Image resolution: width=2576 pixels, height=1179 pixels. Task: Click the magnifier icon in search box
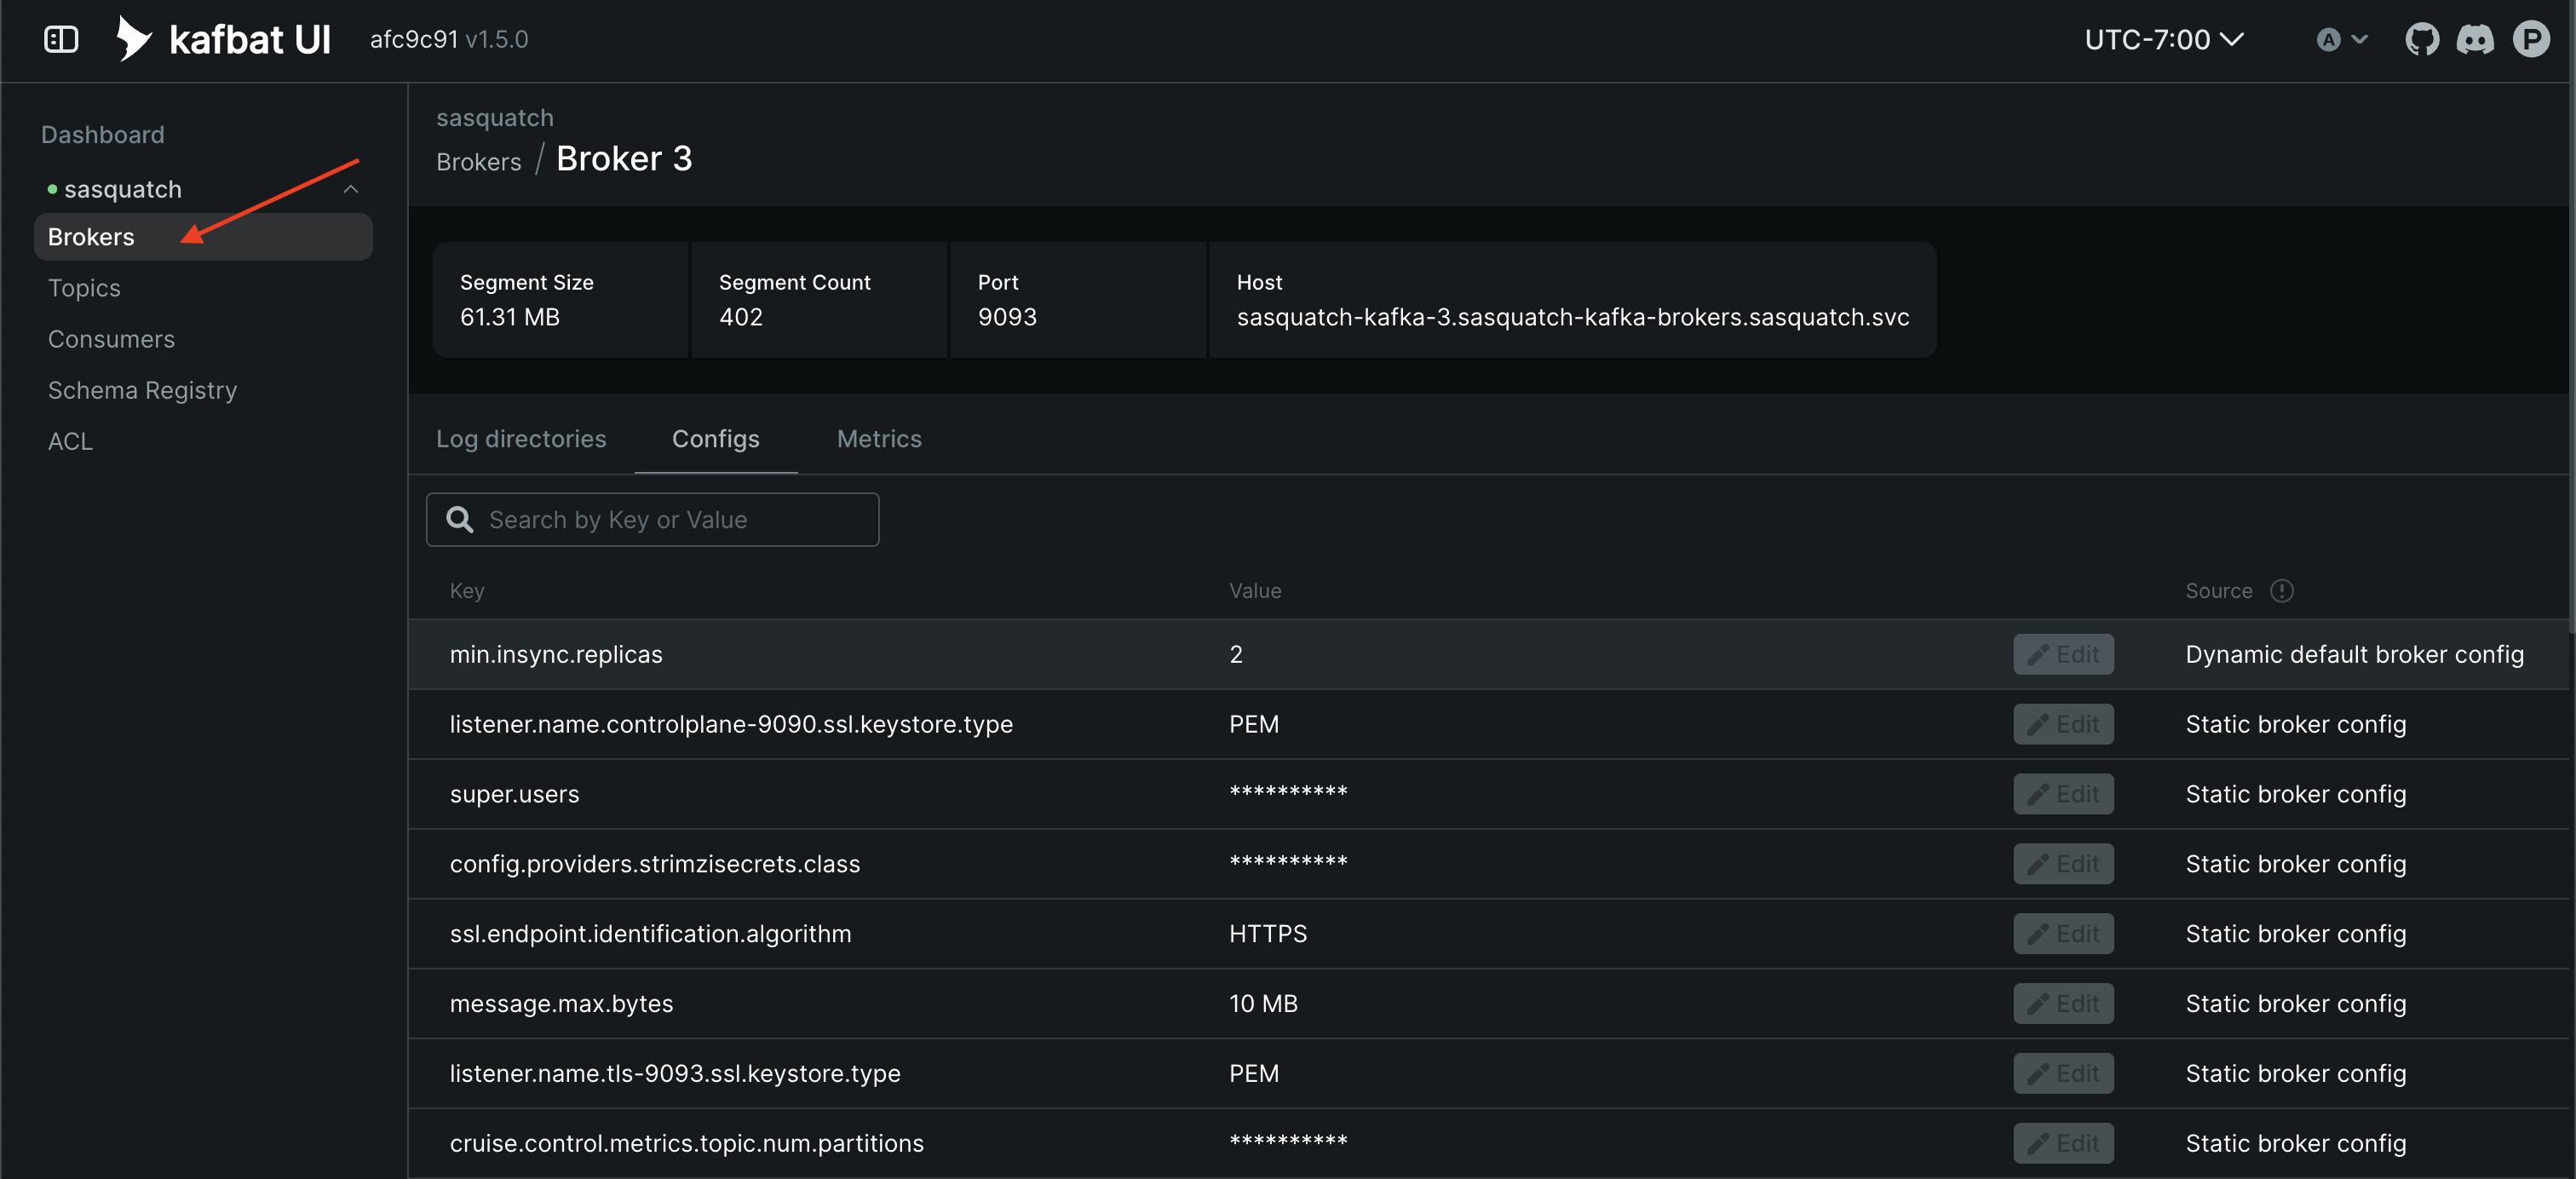[x=459, y=519]
